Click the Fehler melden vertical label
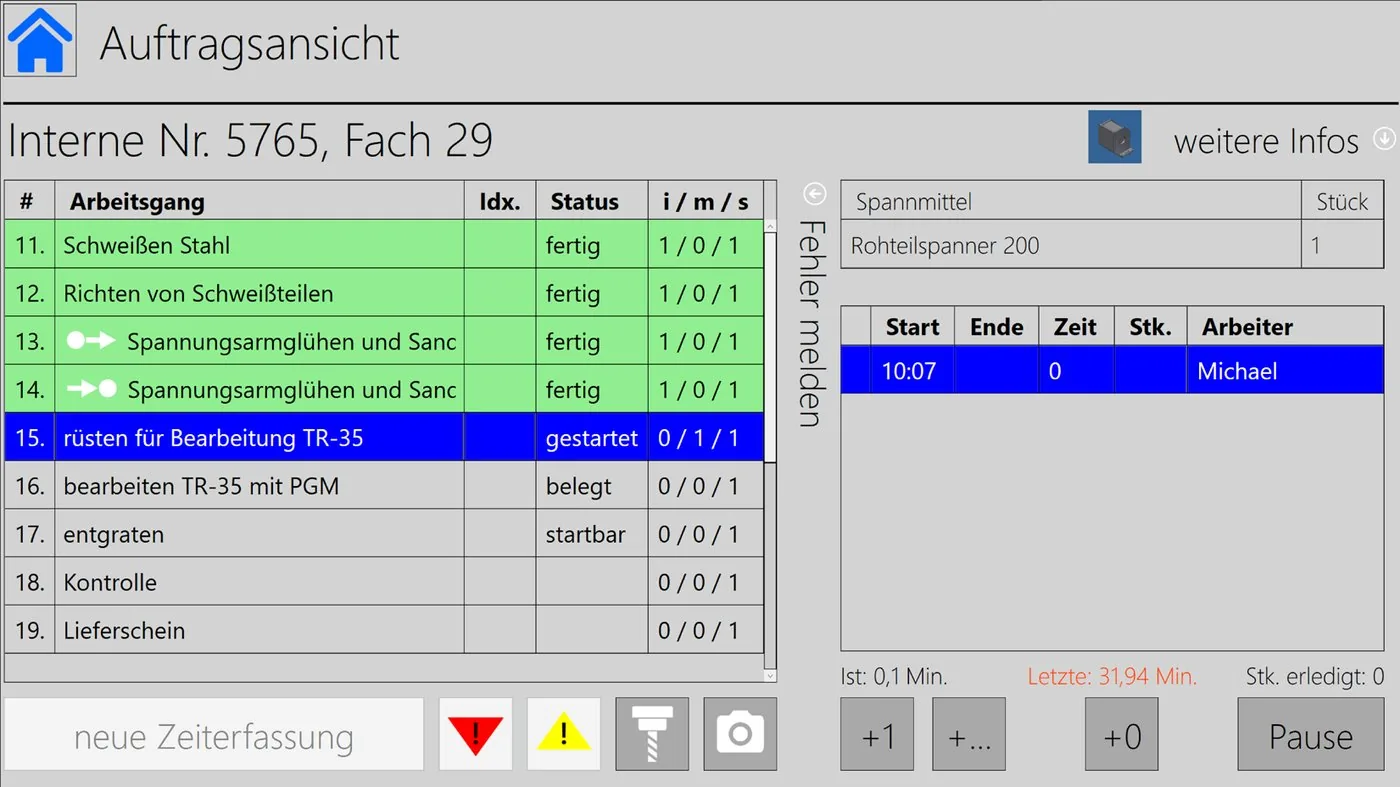The height and width of the screenshot is (787, 1400). point(813,323)
